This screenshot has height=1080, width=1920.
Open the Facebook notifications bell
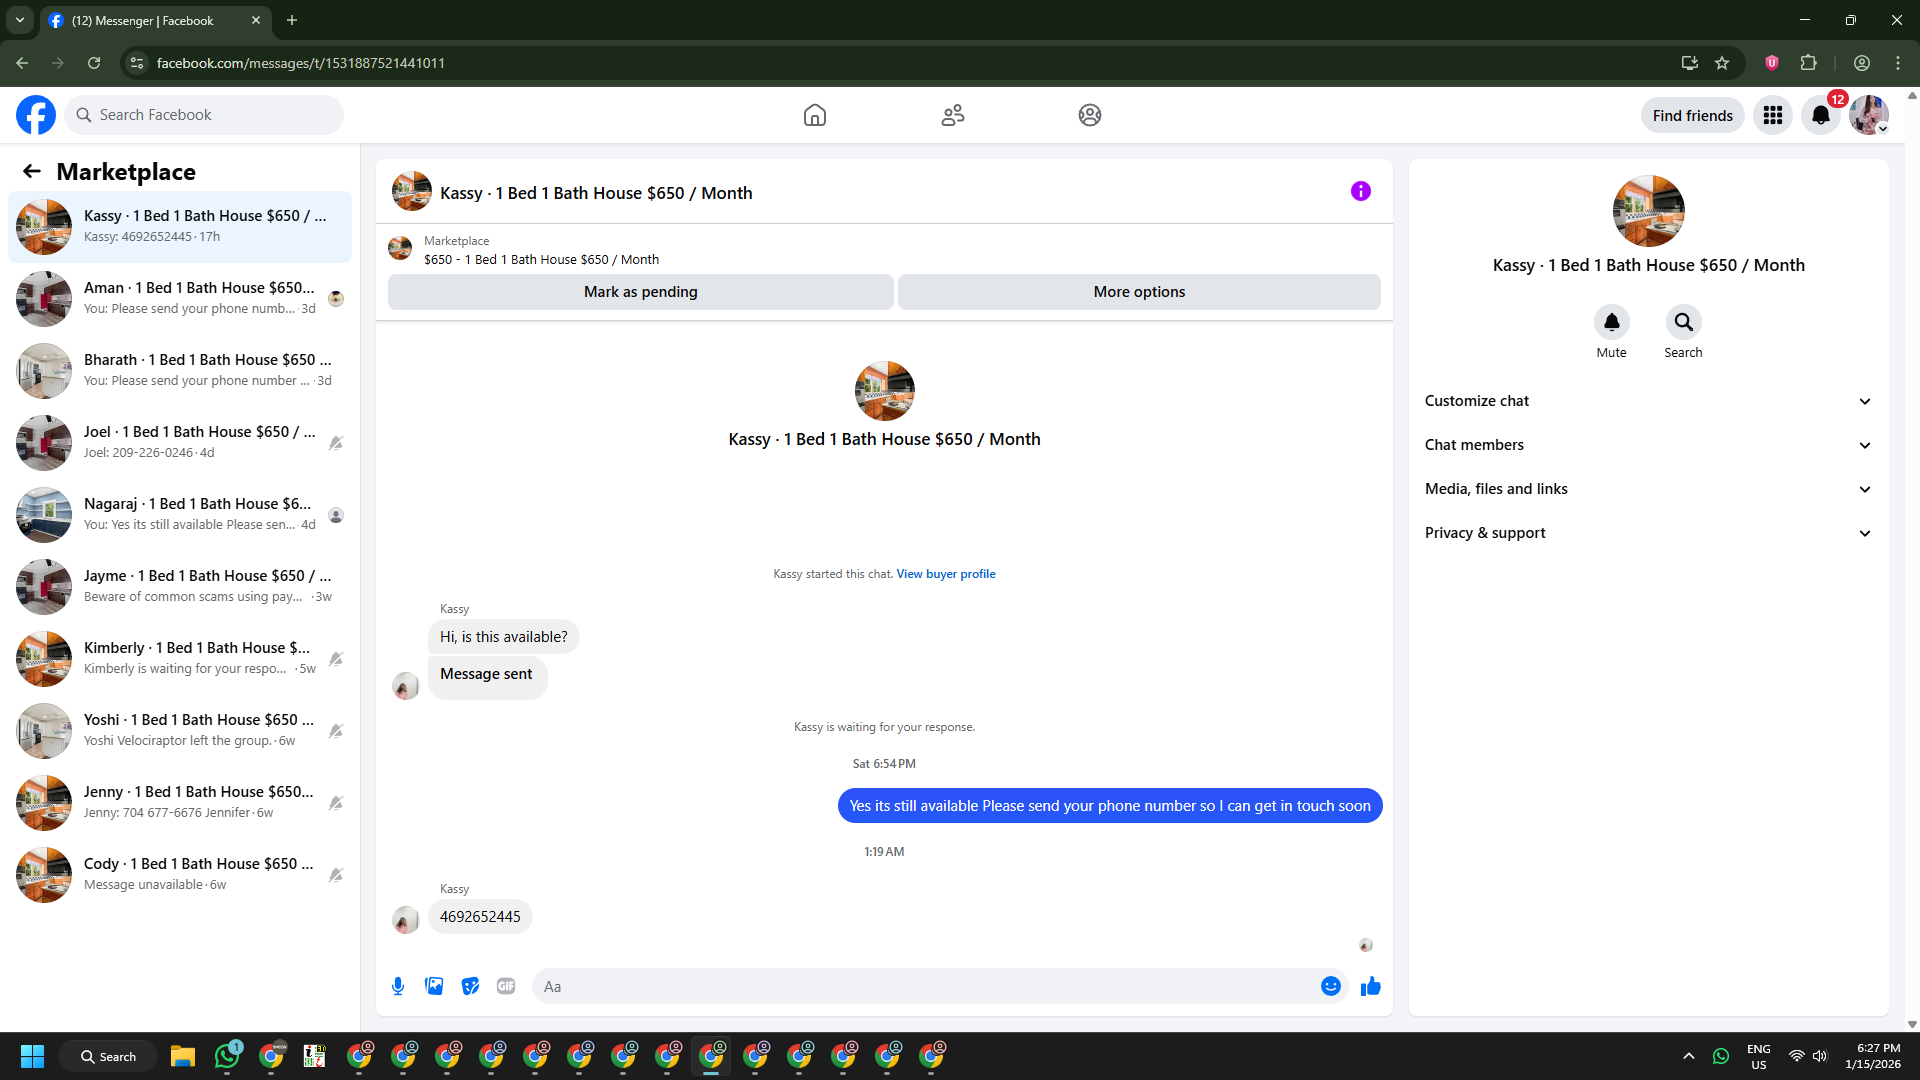(x=1820, y=115)
